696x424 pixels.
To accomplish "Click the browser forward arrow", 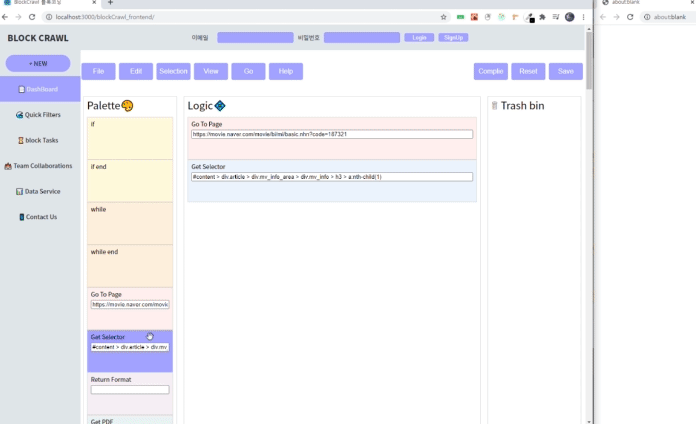I will (x=18, y=17).
